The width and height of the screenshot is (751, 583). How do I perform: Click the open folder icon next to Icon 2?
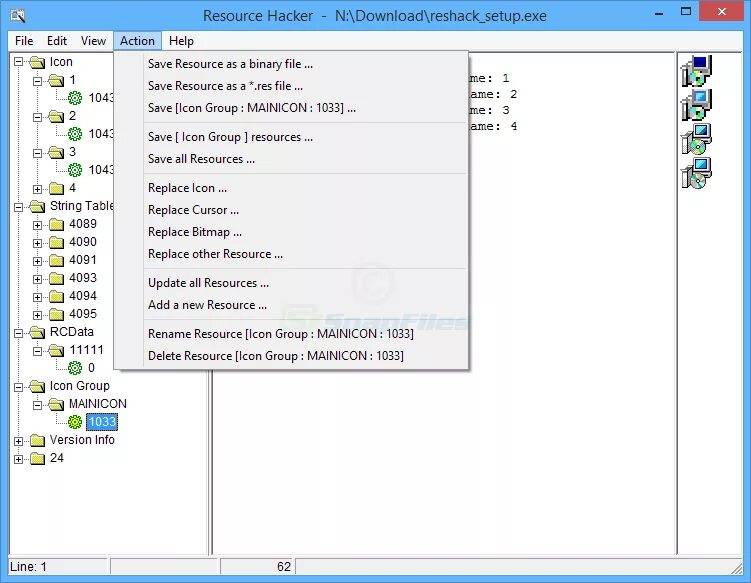tap(56, 116)
